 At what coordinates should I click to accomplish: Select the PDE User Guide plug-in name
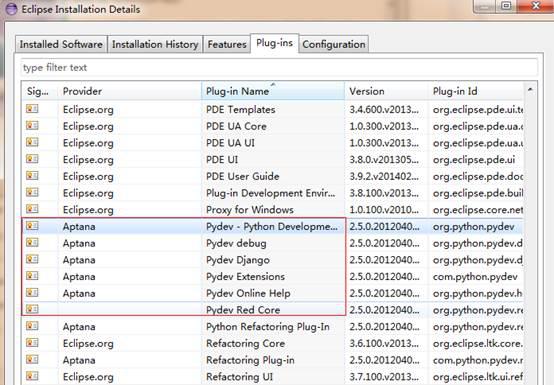coord(243,176)
